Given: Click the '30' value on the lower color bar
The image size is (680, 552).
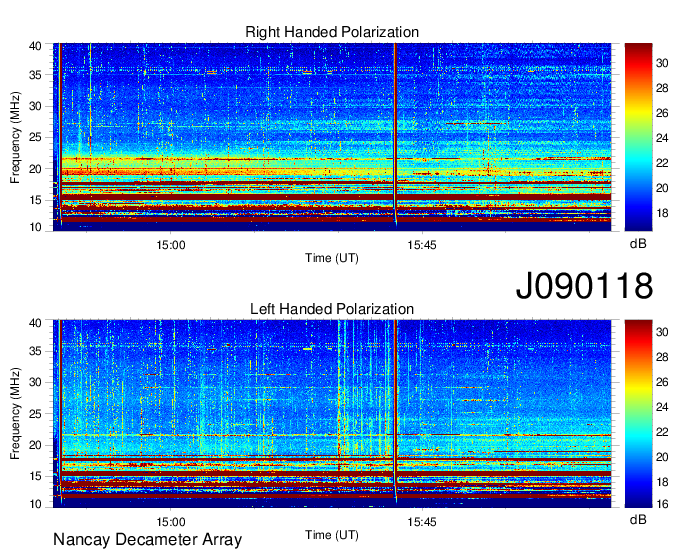Looking at the screenshot, I should [x=662, y=332].
